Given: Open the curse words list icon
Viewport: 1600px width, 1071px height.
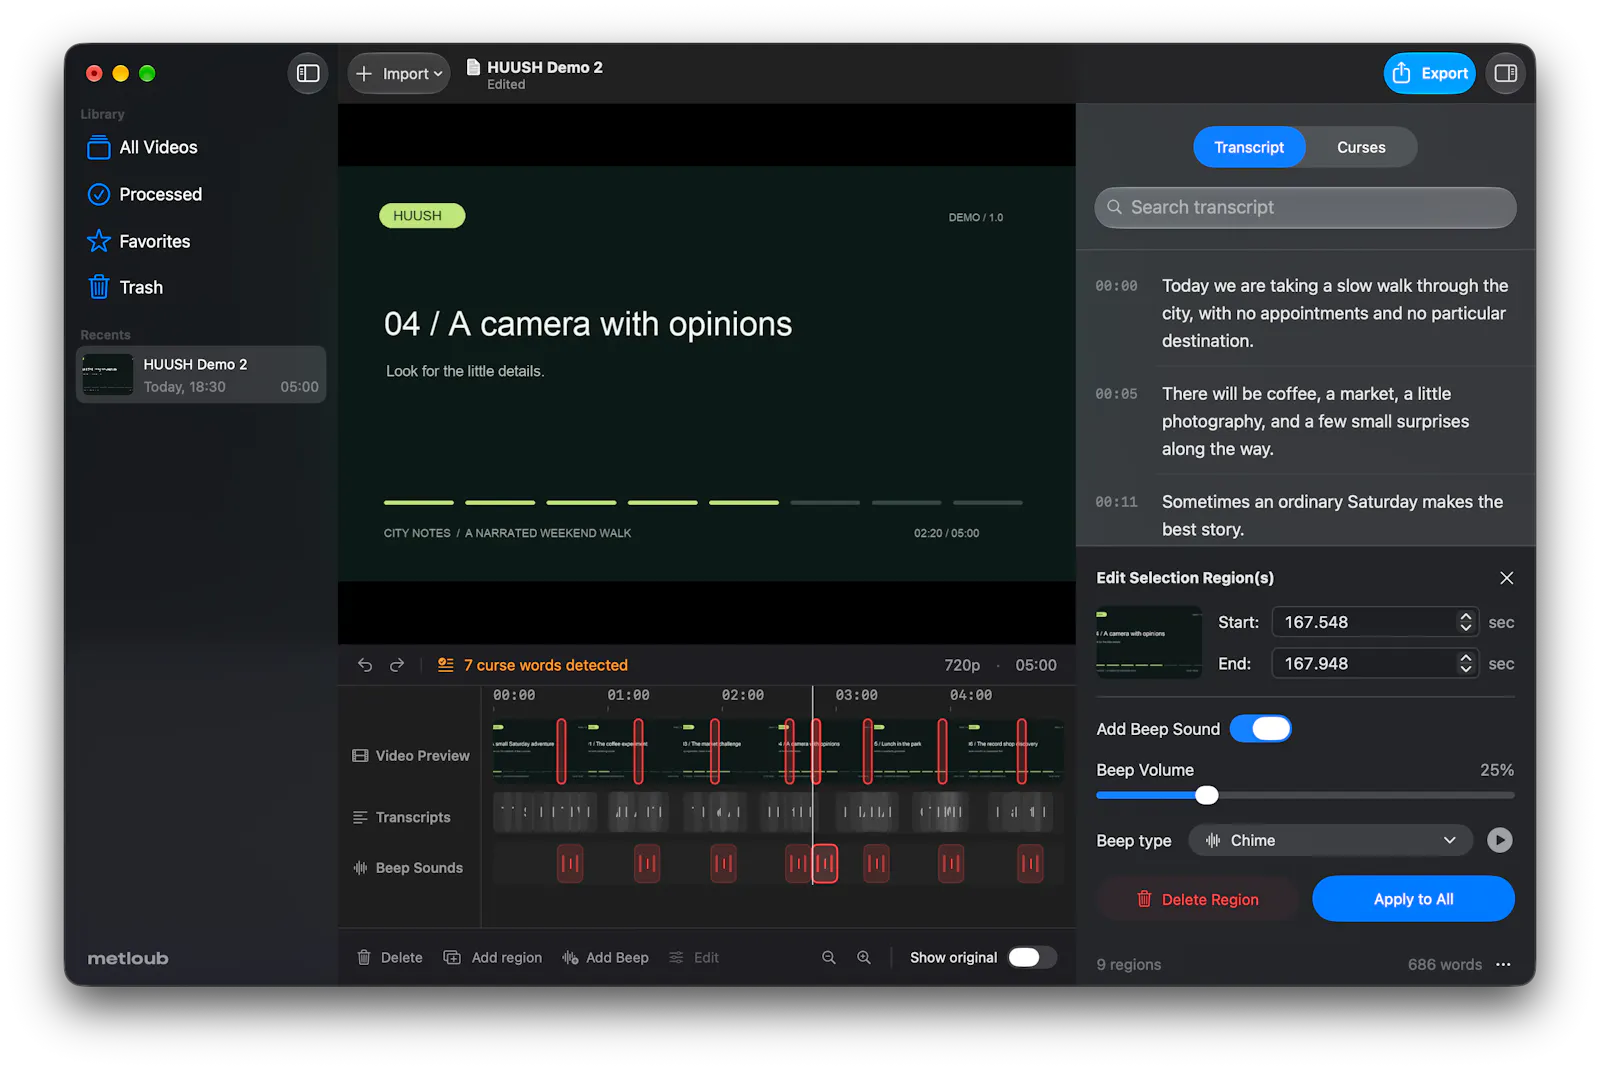Looking at the screenshot, I should 446,665.
